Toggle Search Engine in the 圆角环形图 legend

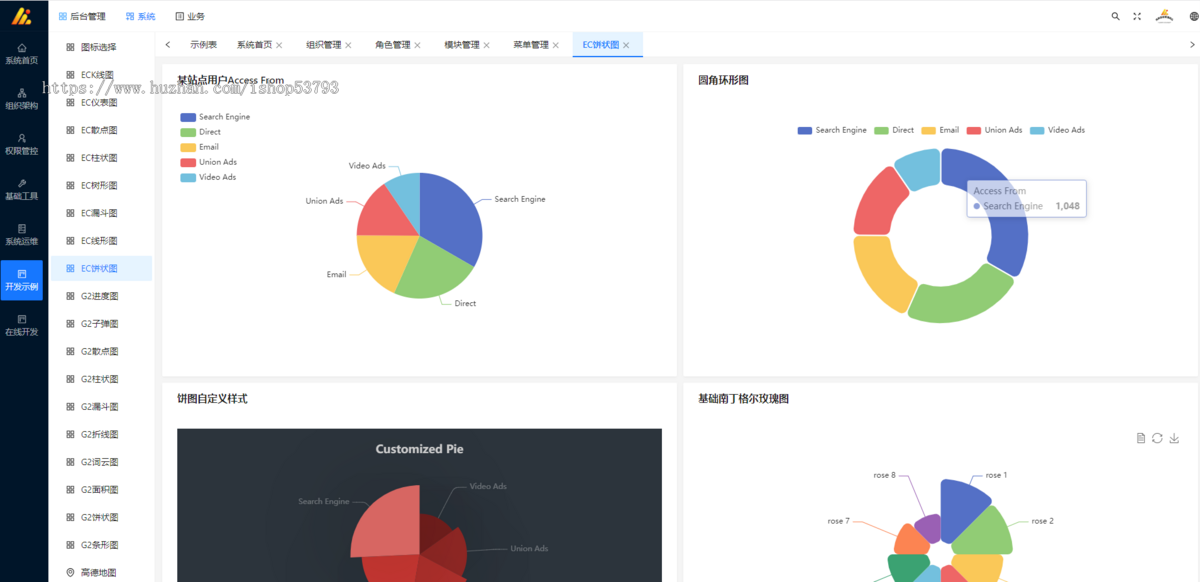click(832, 130)
